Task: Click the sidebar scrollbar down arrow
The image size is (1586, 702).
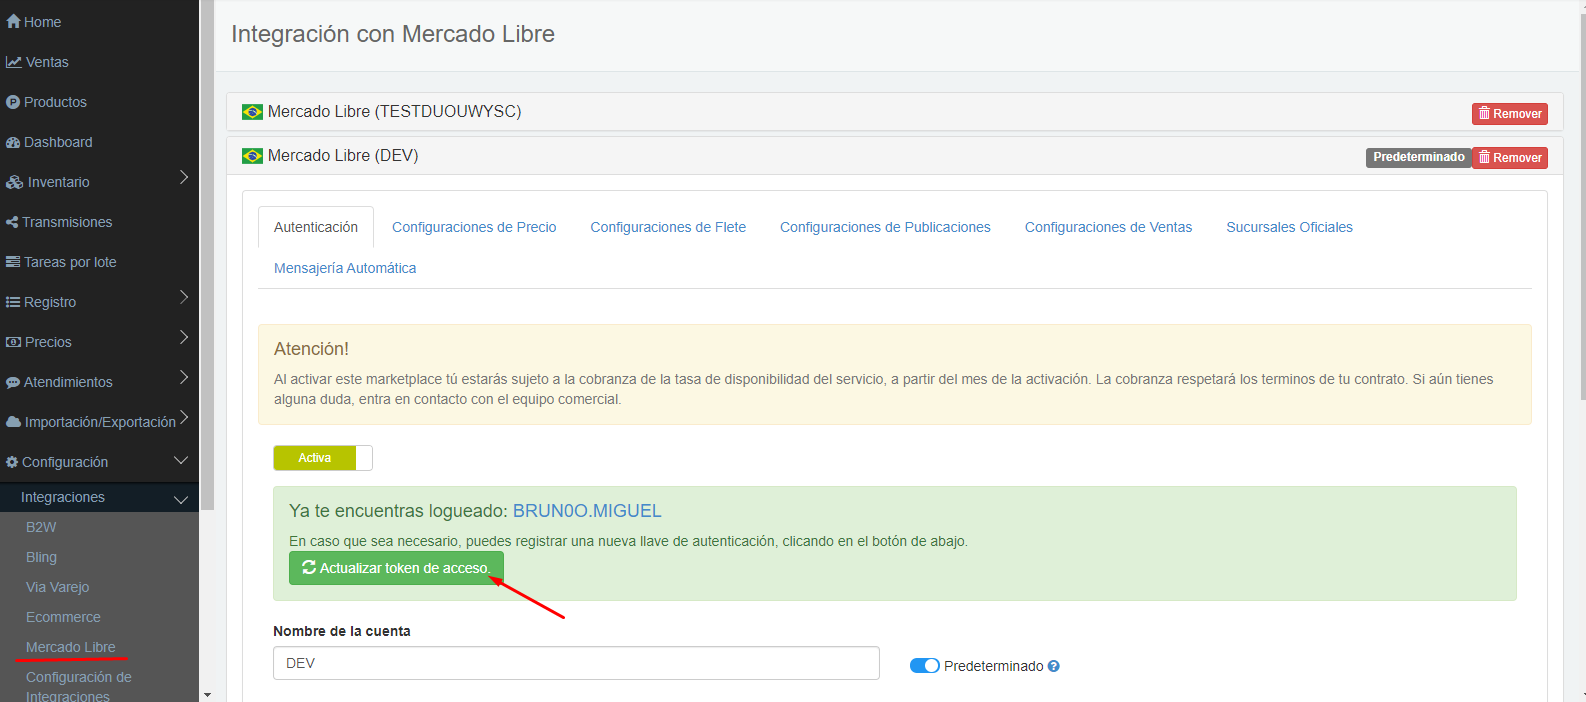Action: tap(207, 694)
